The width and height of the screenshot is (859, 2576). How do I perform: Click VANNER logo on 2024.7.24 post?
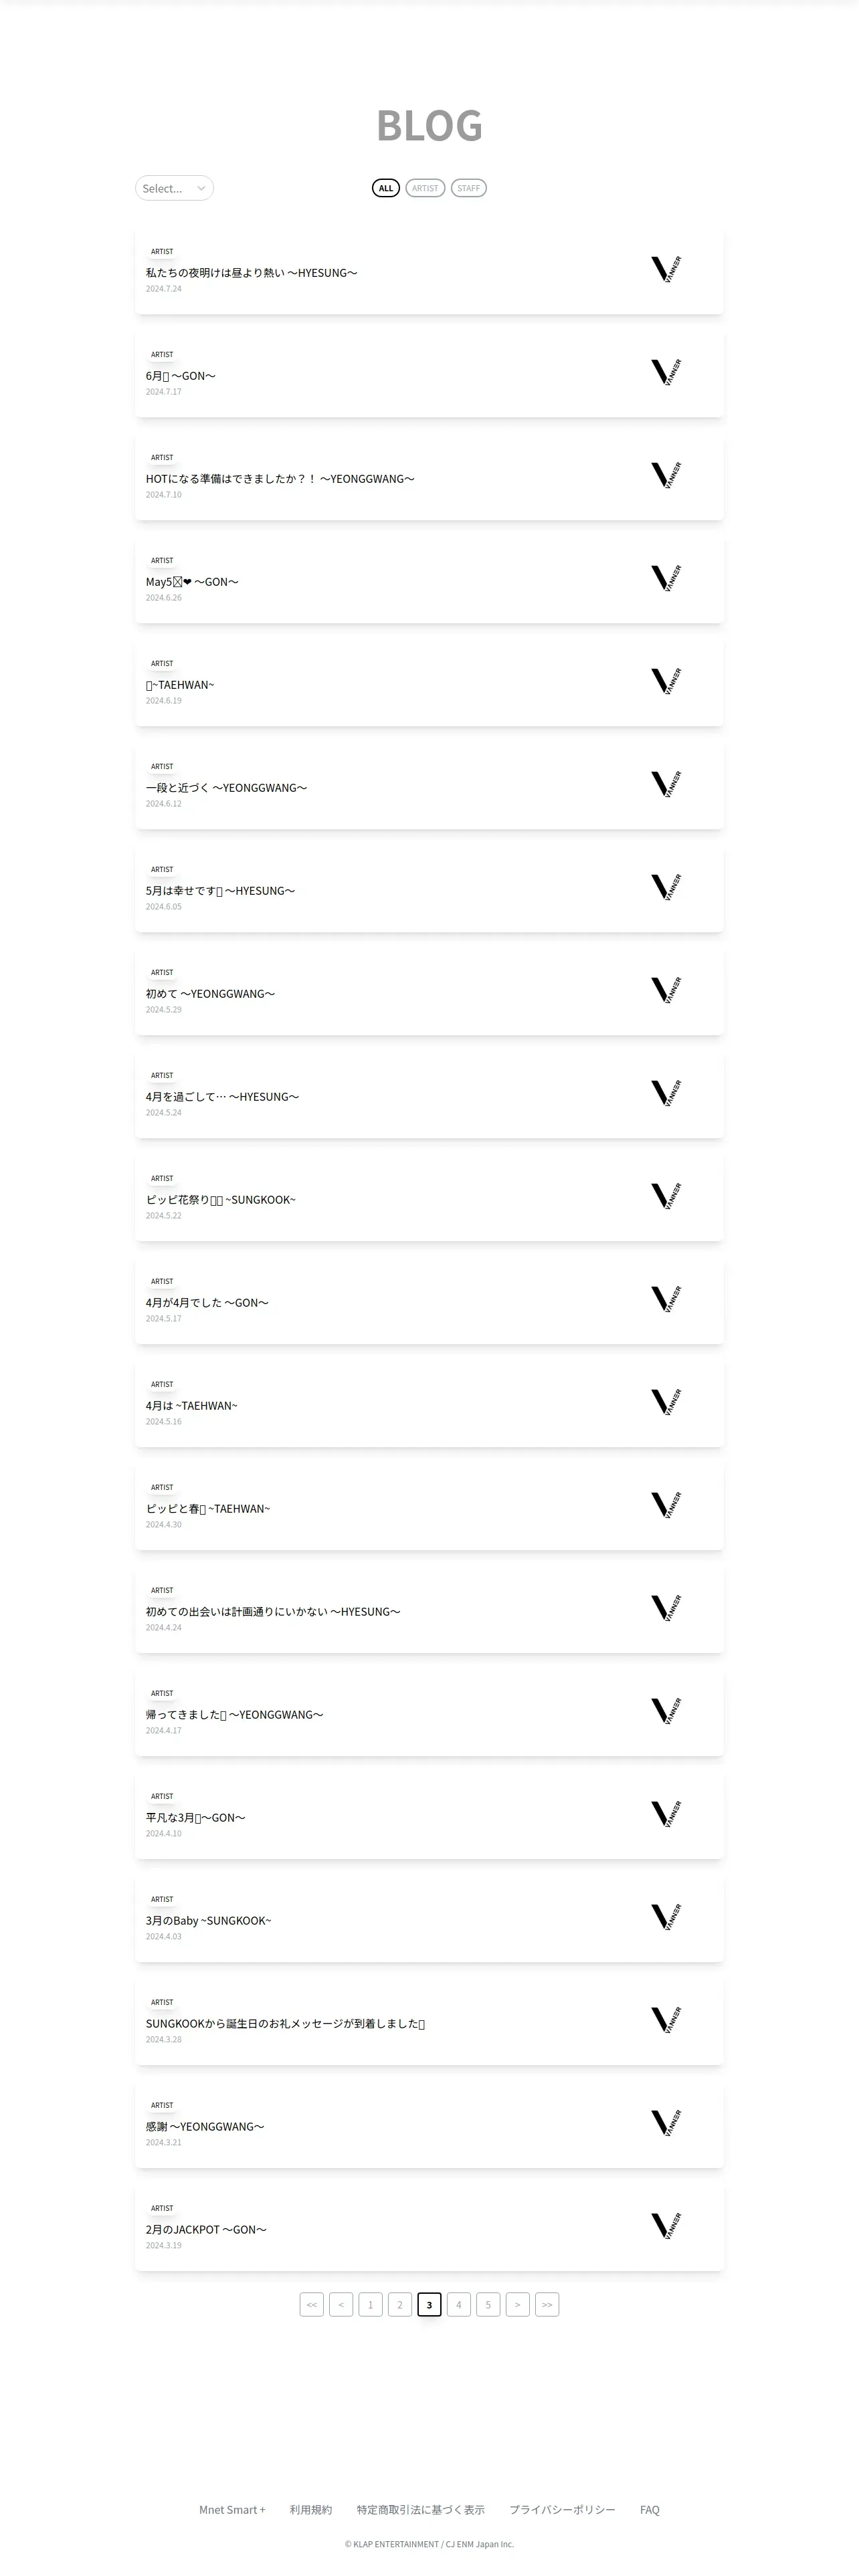[x=666, y=269]
